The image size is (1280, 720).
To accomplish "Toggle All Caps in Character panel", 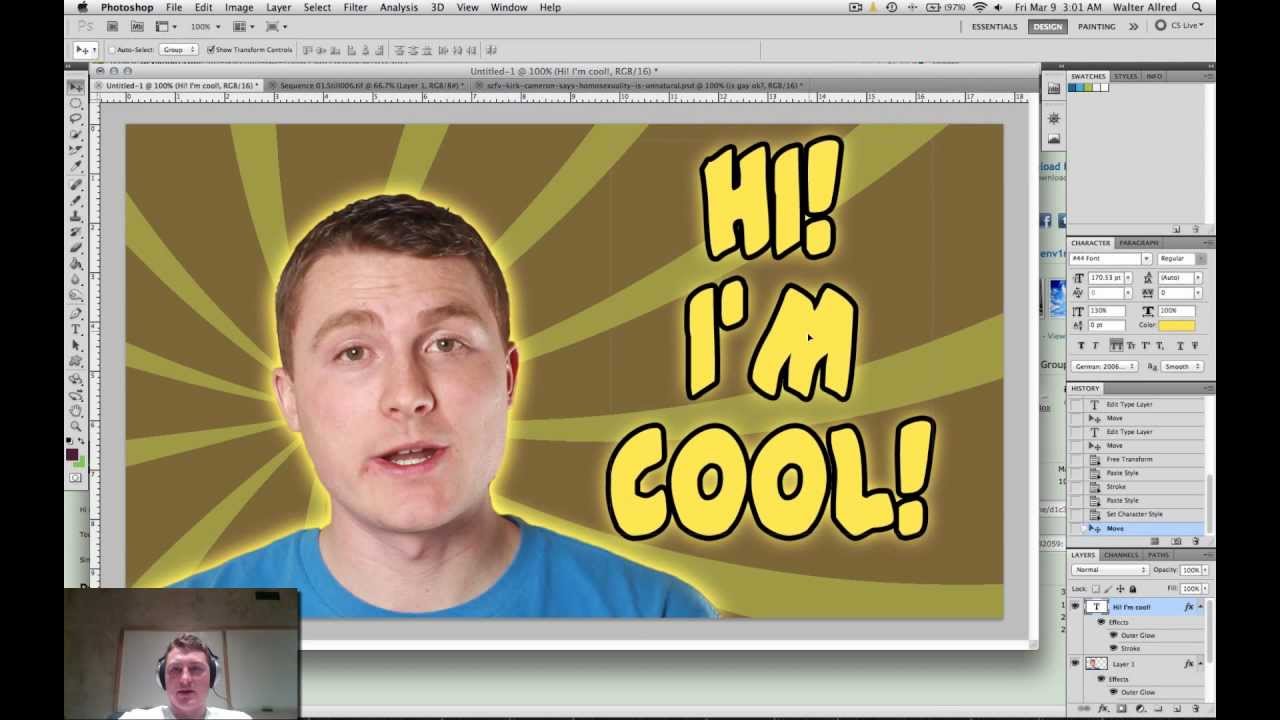I will coord(1115,345).
